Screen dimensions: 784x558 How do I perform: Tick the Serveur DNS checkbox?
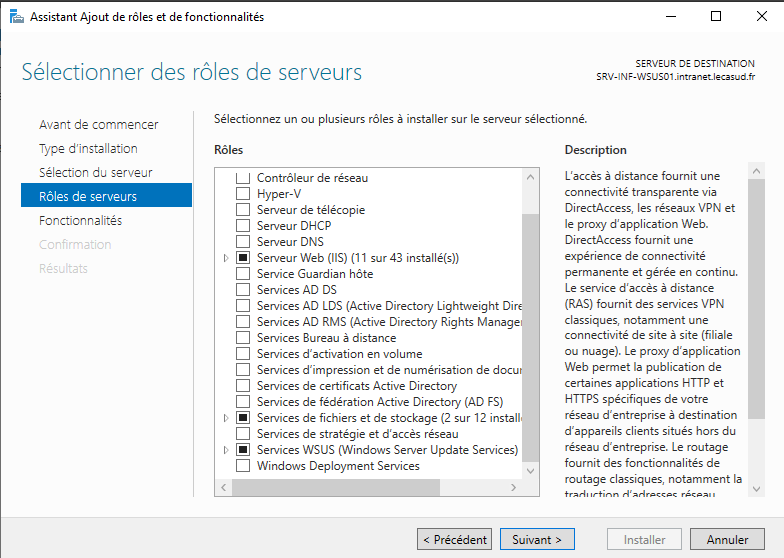click(x=242, y=242)
